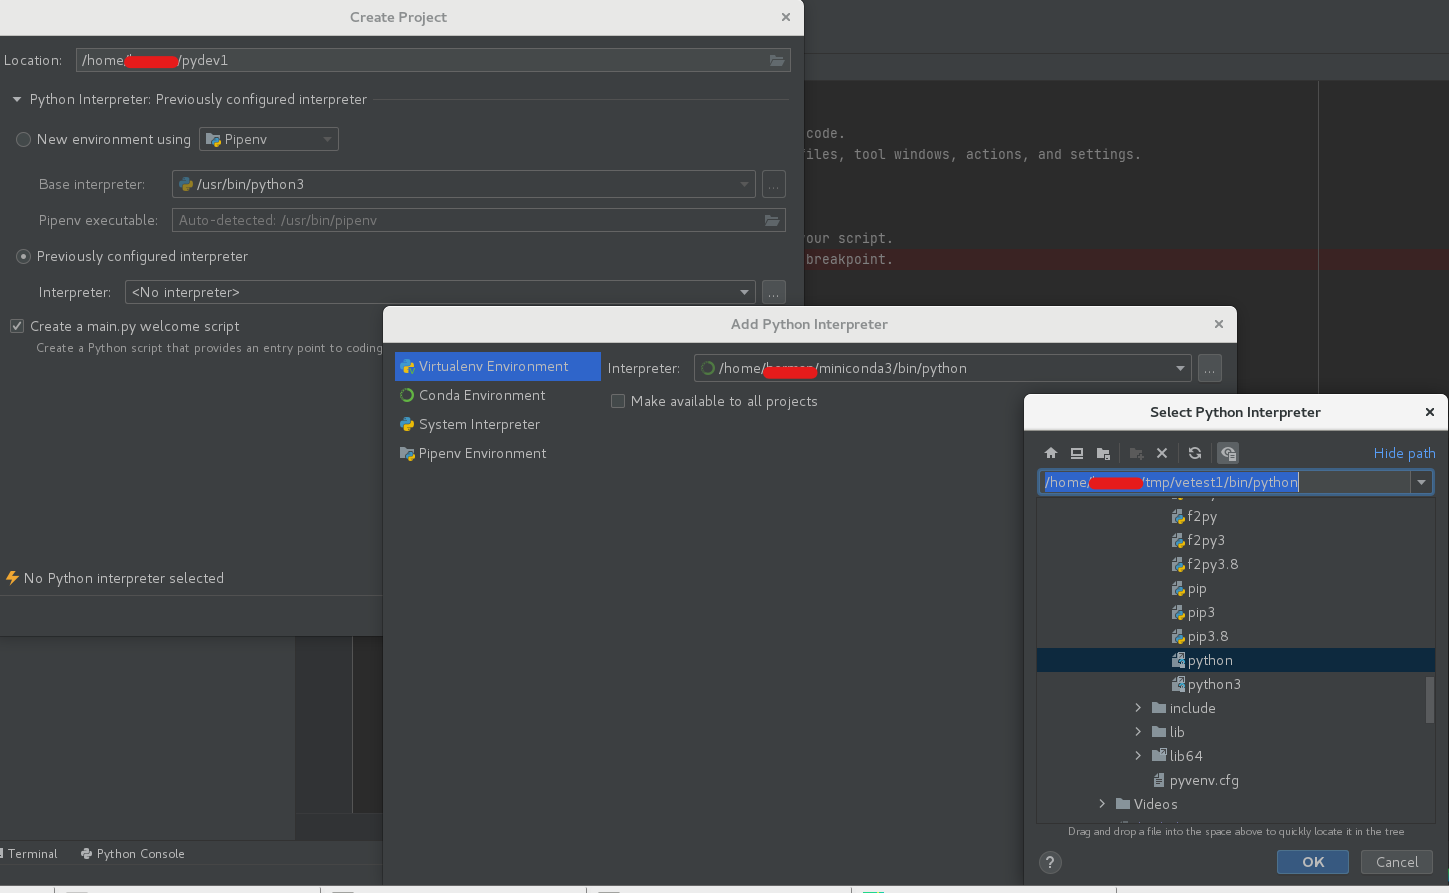Confirm interpreter selection with OK

[x=1313, y=862]
